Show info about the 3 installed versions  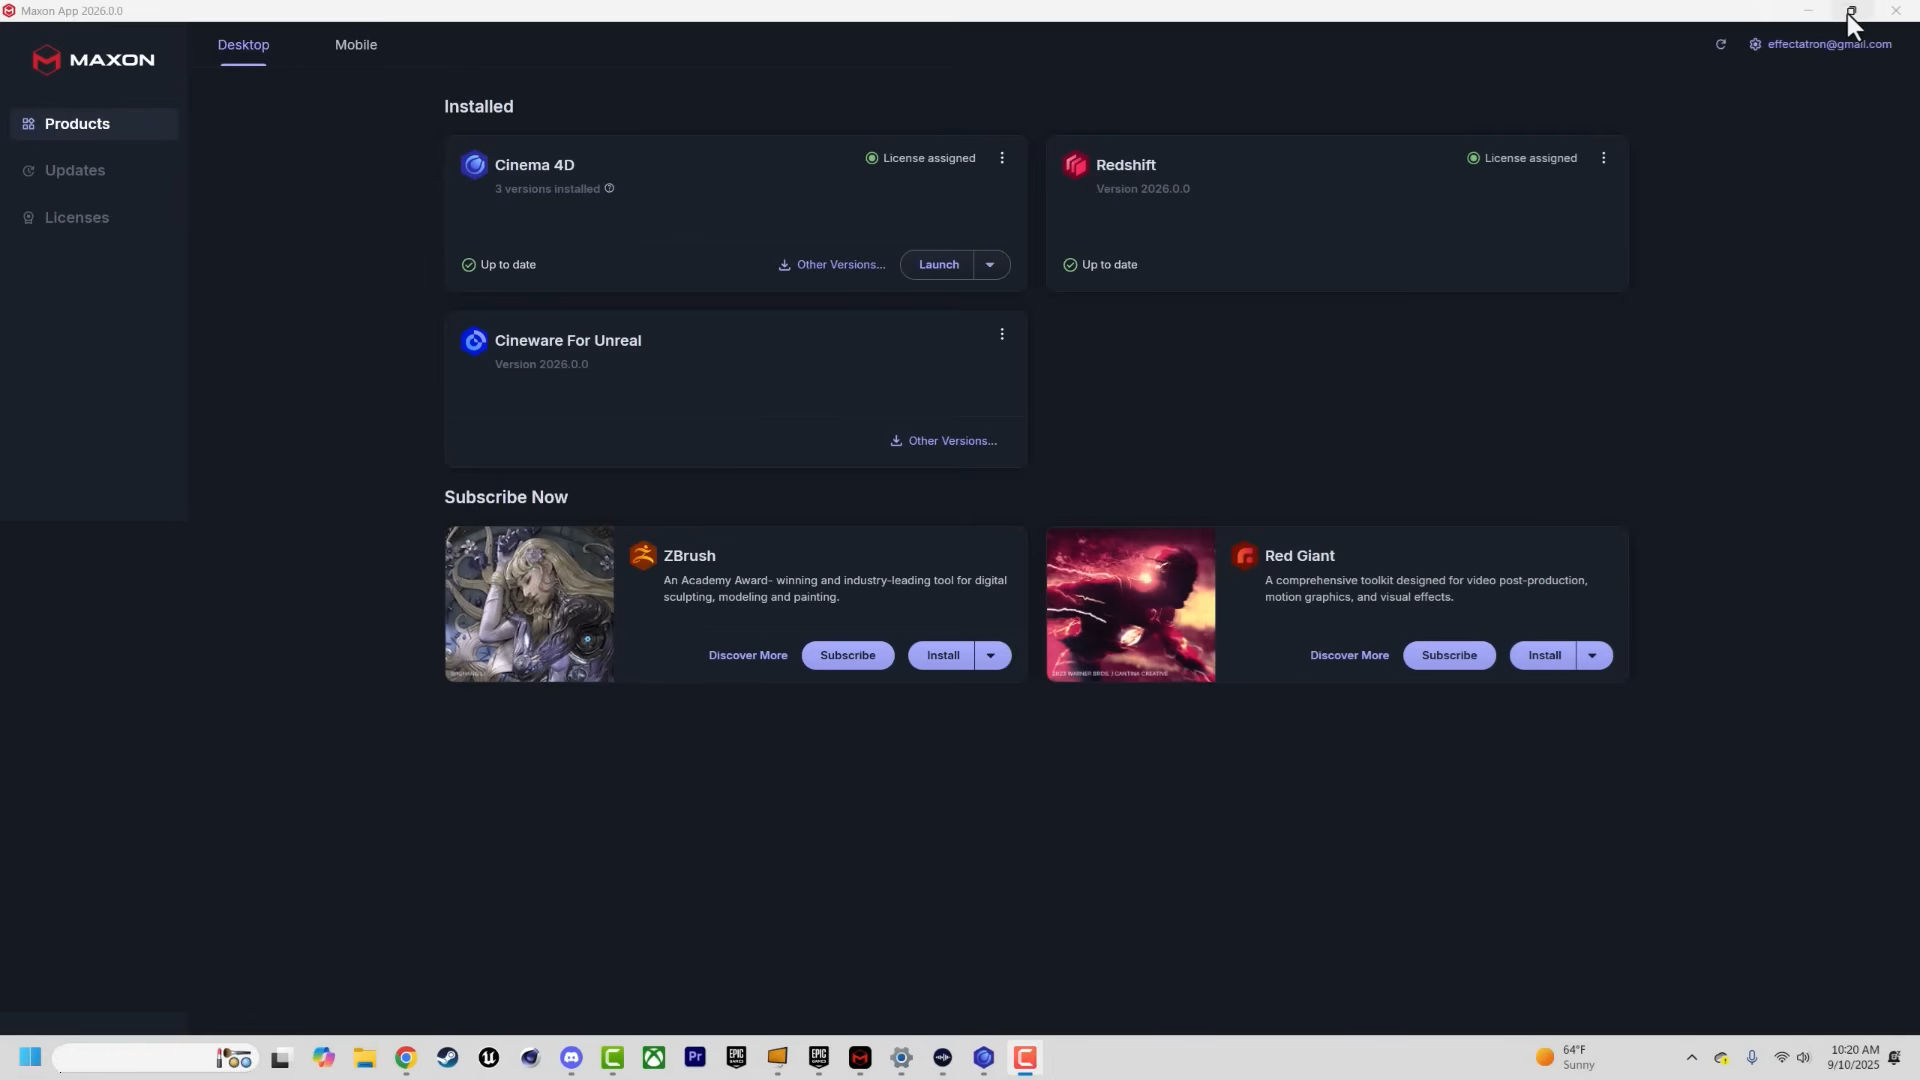coord(609,188)
